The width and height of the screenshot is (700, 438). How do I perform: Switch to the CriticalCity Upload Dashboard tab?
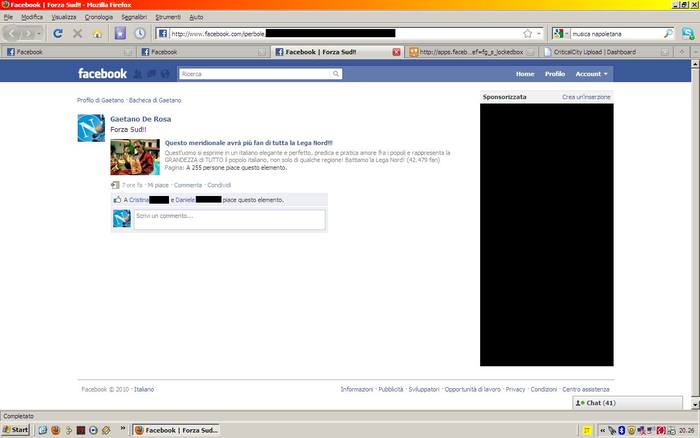[x=606, y=52]
